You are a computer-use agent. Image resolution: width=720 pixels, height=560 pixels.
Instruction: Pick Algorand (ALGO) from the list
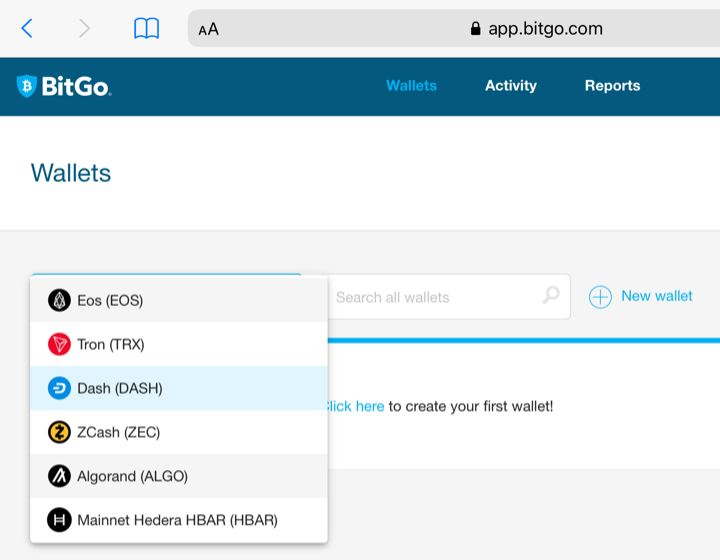tap(179, 476)
